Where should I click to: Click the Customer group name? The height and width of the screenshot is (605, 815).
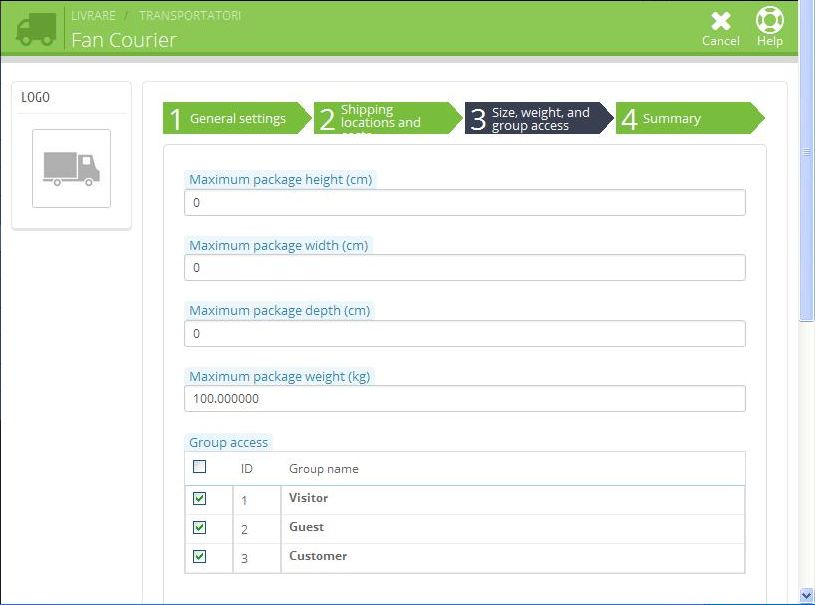(318, 556)
